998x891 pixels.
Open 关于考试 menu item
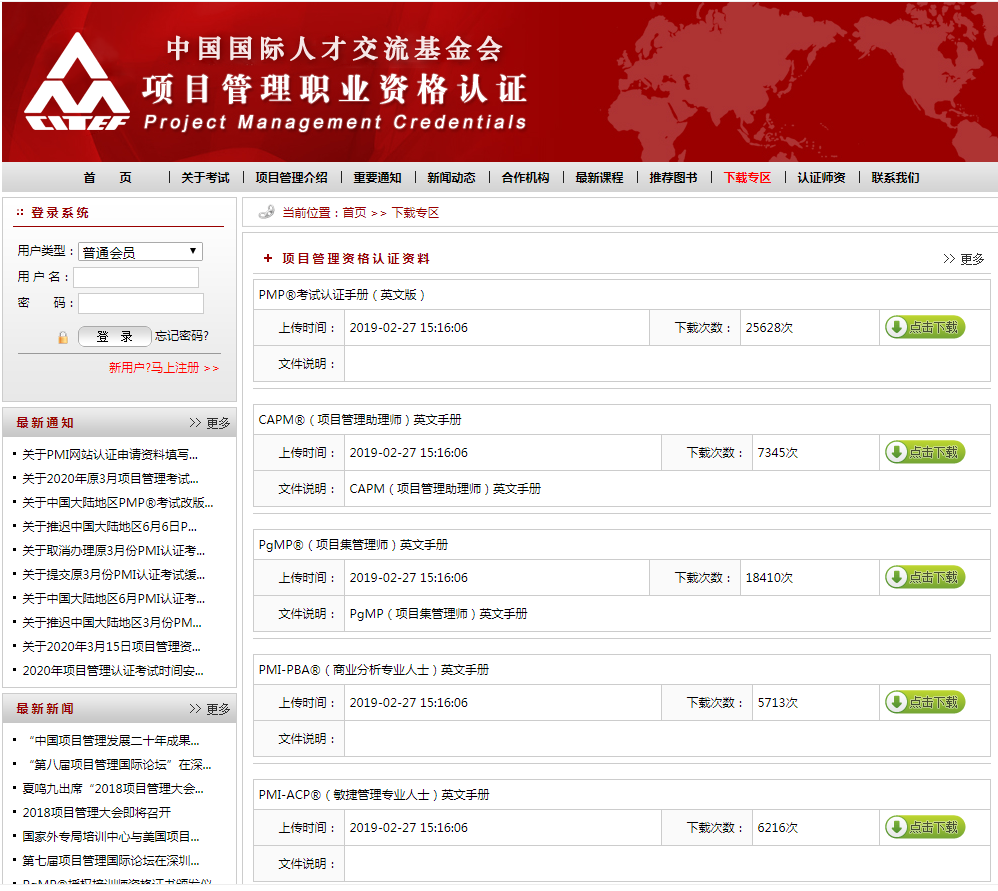coord(205,178)
